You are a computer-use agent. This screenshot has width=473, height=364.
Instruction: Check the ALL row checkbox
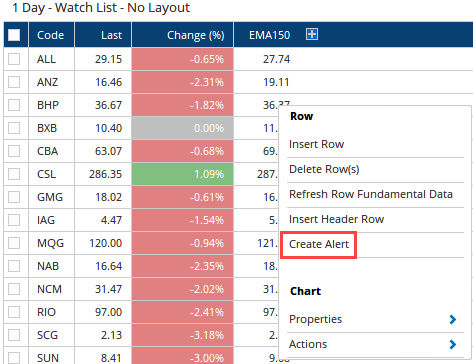coord(14,59)
